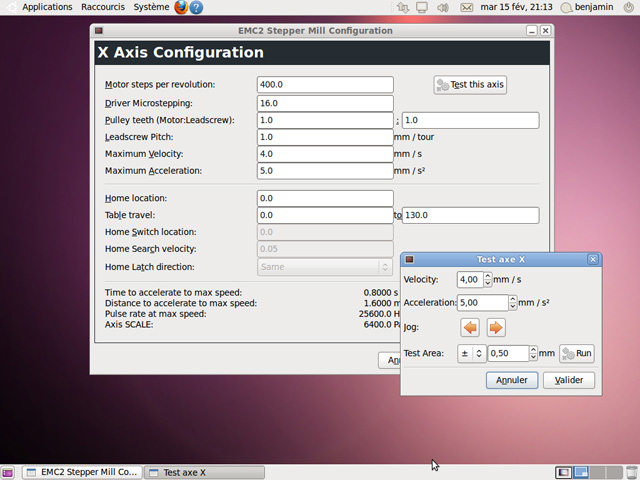Open the trash icon in bottom panel
This screenshot has height=480, width=640.
pos(630,472)
